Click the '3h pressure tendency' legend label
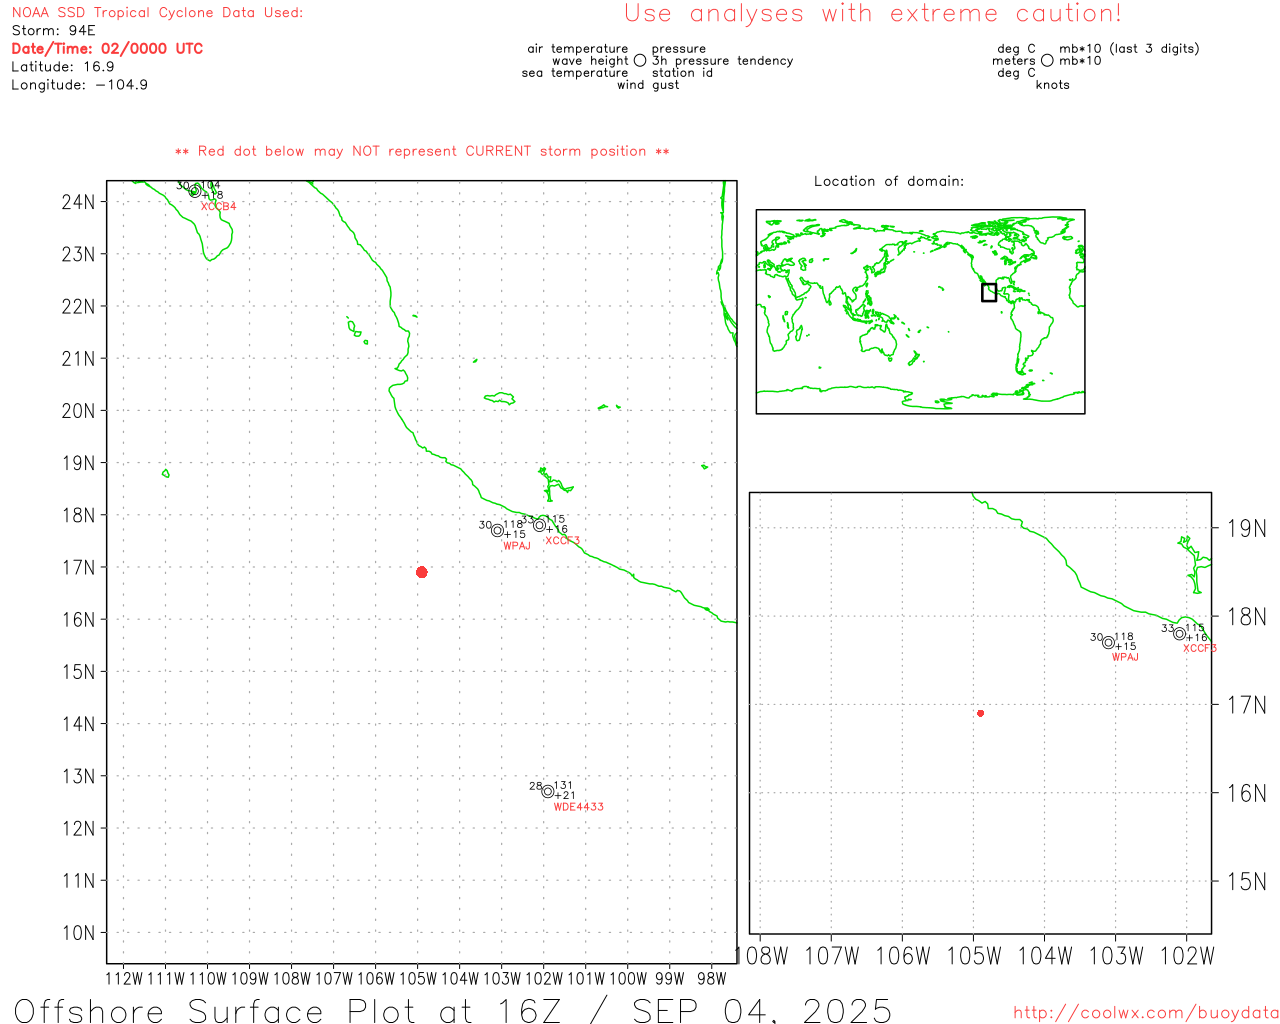Viewport: 1280px width, 1024px height. (722, 61)
